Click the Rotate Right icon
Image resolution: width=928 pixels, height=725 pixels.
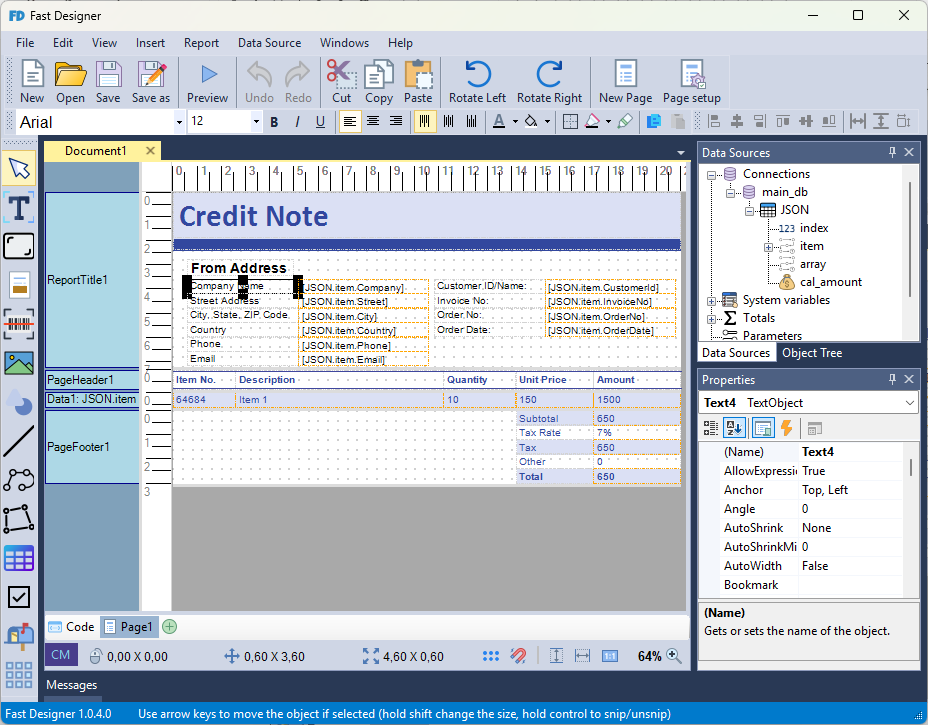549,82
